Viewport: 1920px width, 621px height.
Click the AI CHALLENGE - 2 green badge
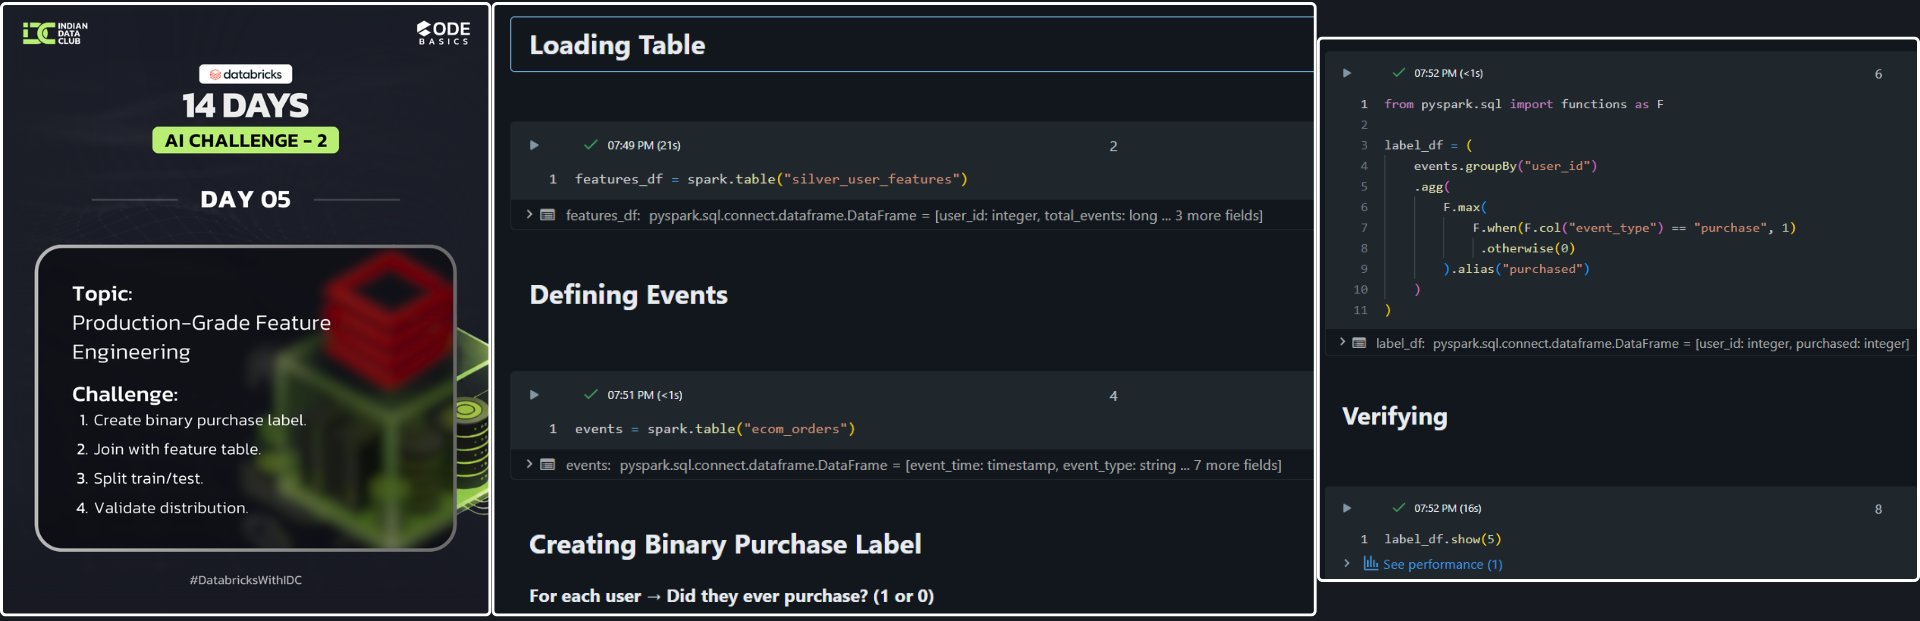coord(246,141)
